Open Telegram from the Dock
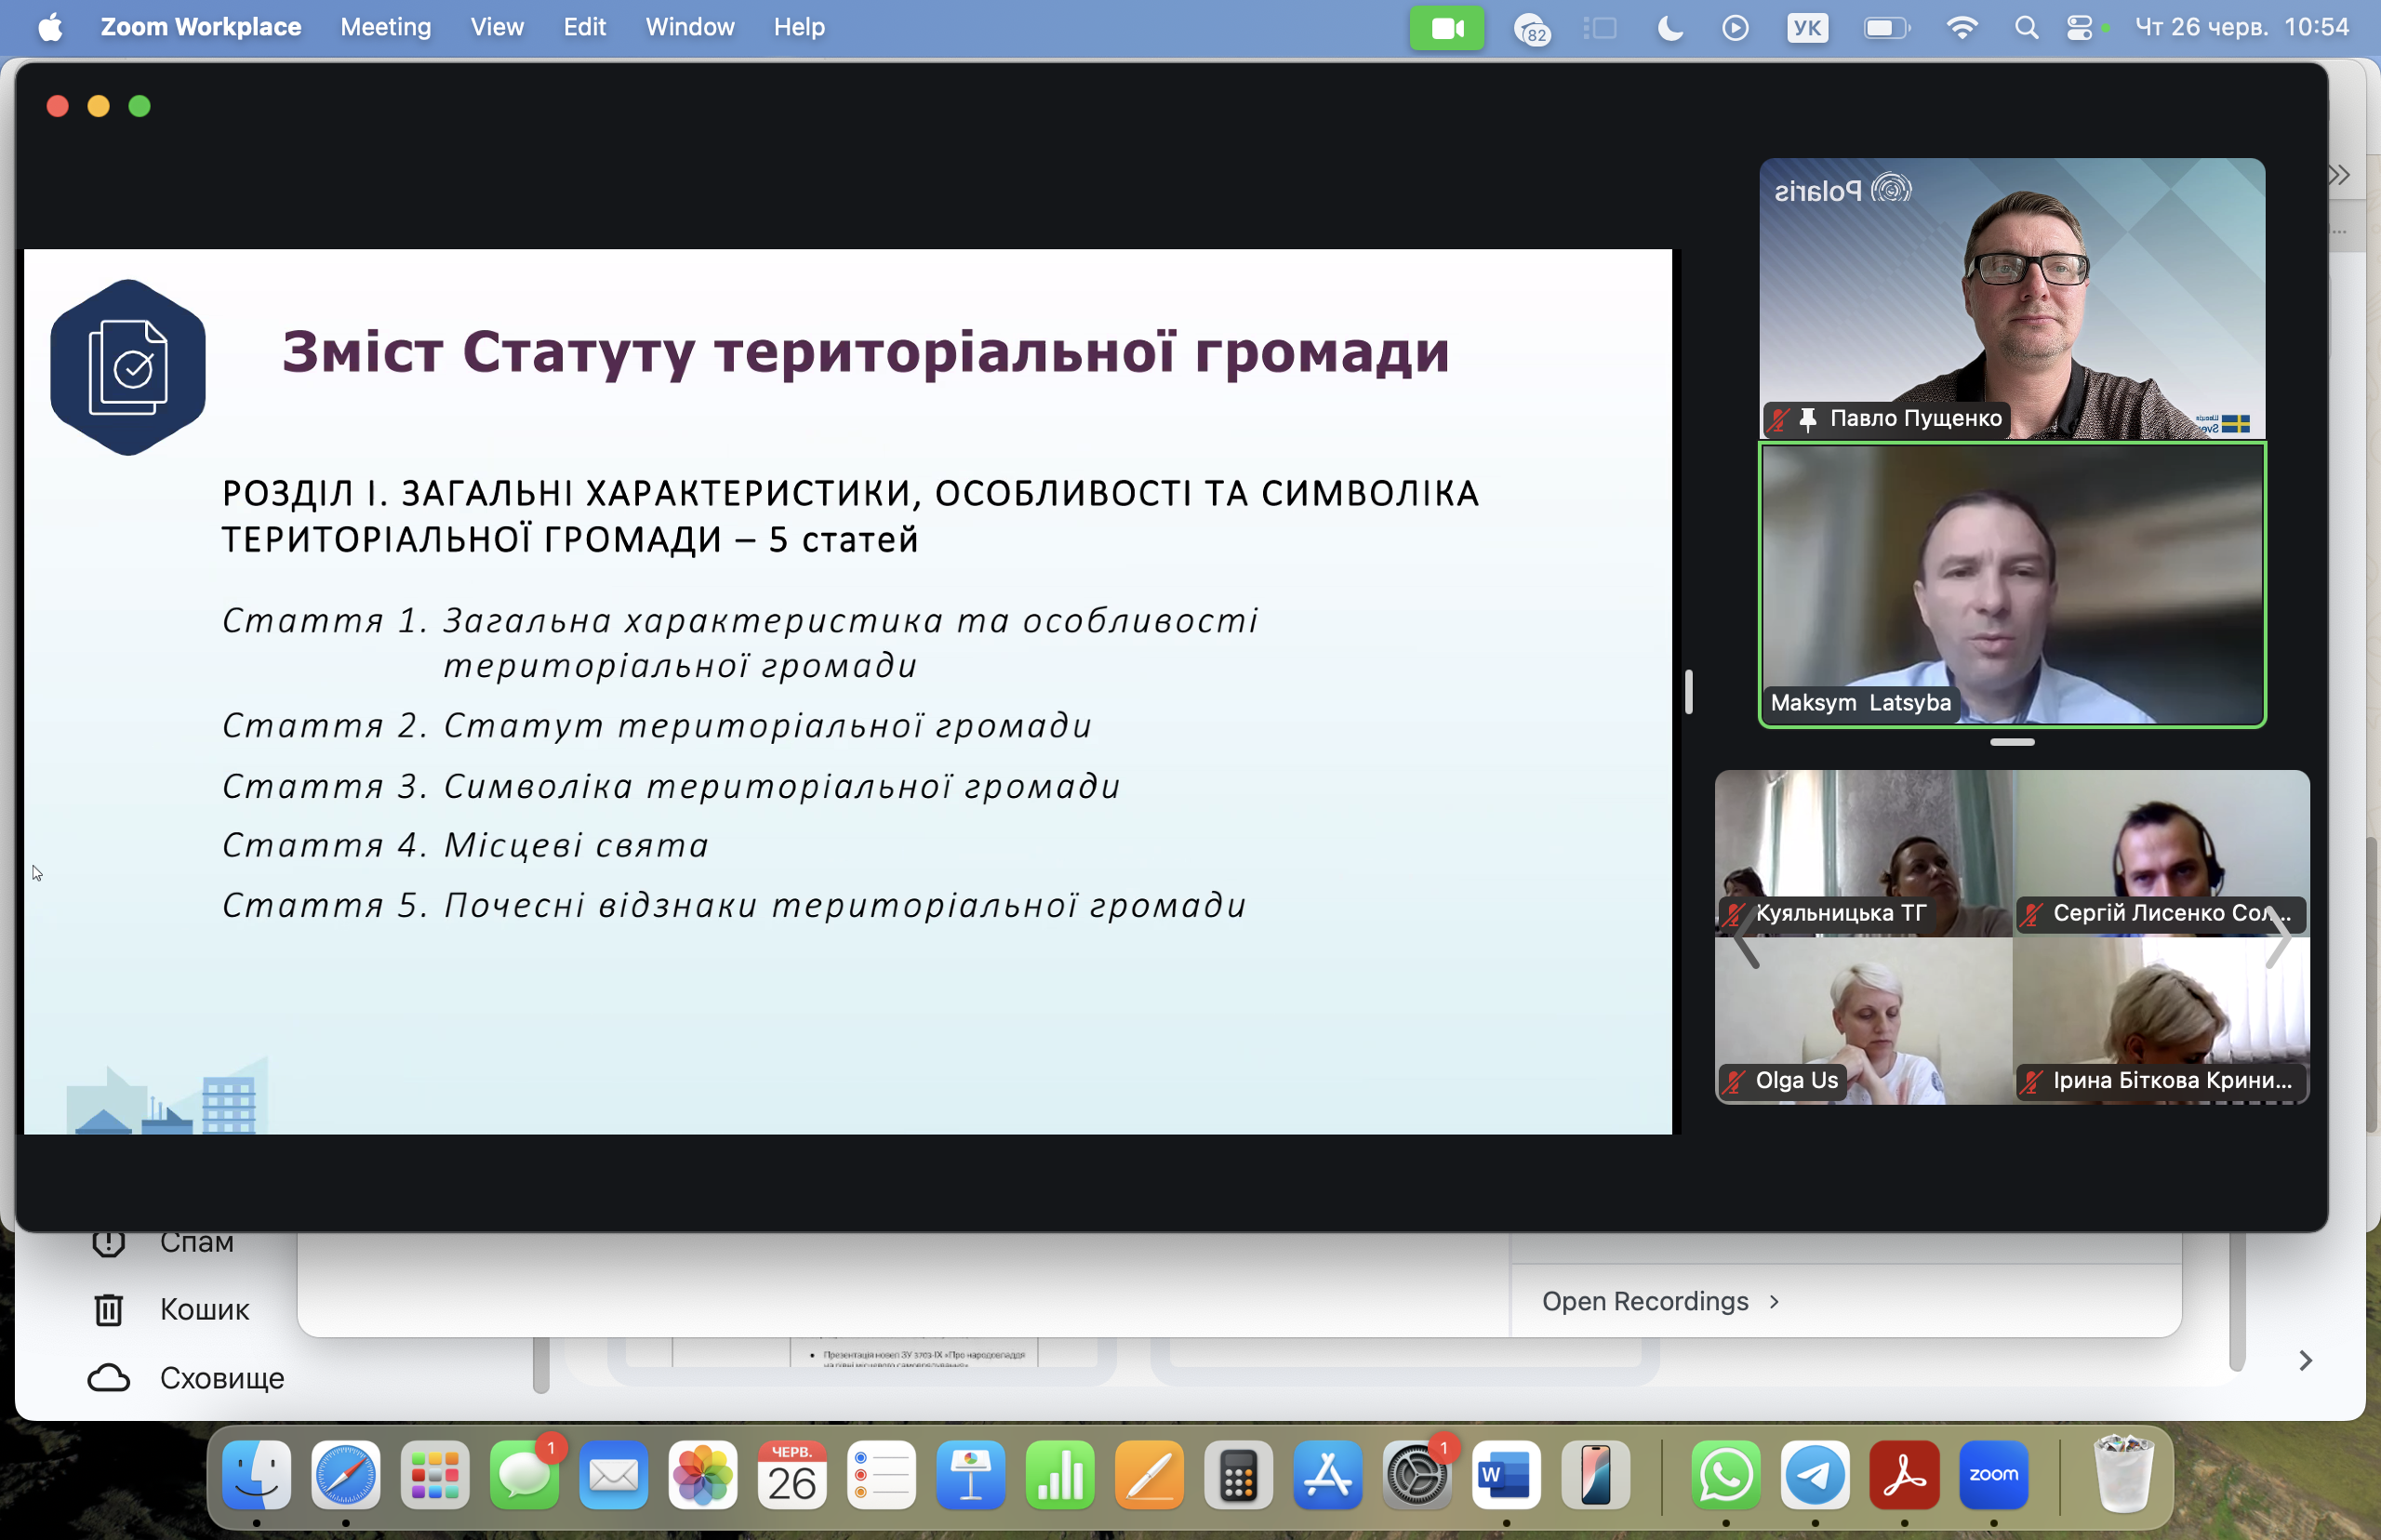Screen dimensions: 2381x1540 pyautogui.click(x=1815, y=1475)
